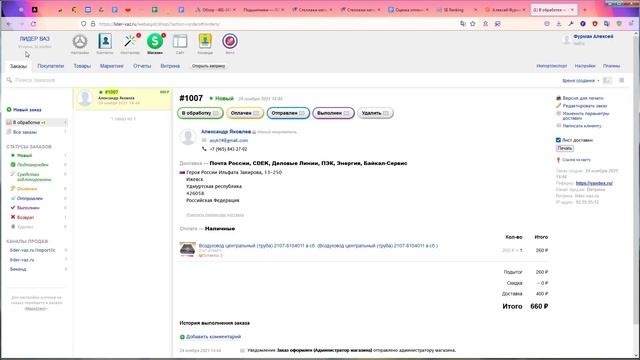Image resolution: width=640 pixels, height=360 pixels.
Task: Open the Маркетинг tab
Action: tap(111, 66)
